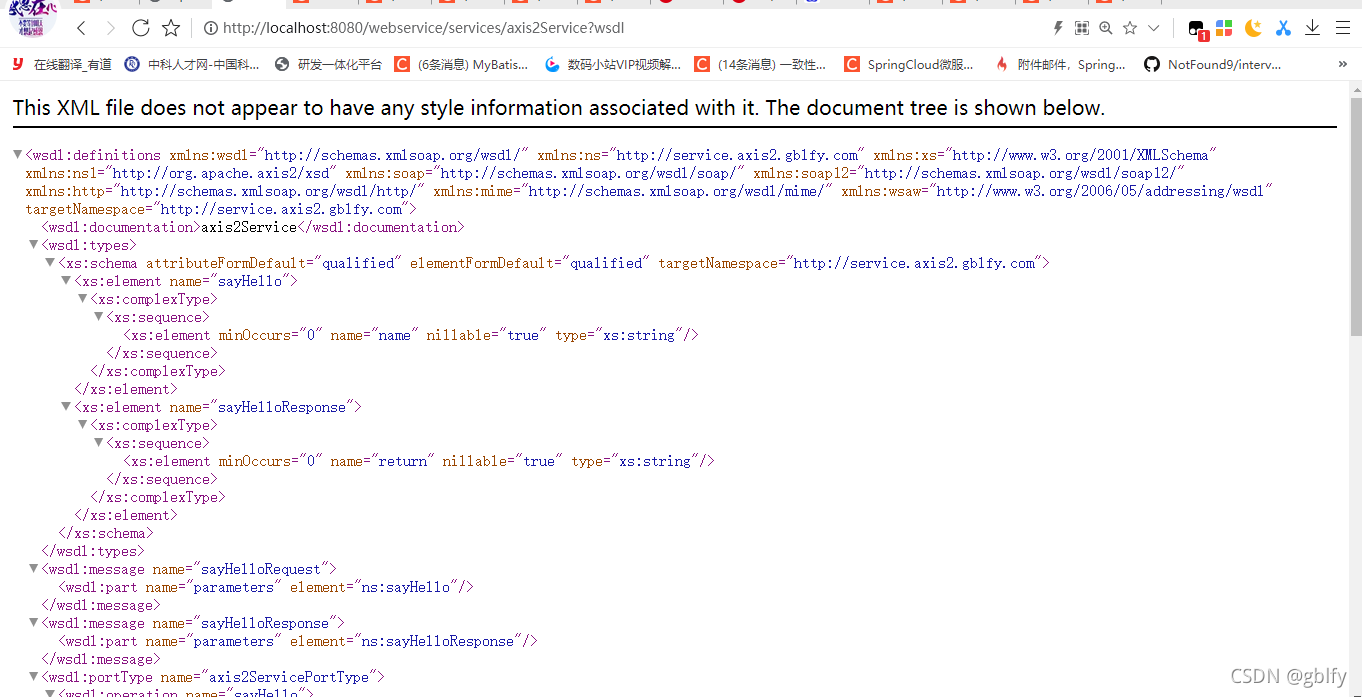Collapse wsdl:portType axis2ServicePortType node
Screen dimensions: 1362x697
coord(33,677)
